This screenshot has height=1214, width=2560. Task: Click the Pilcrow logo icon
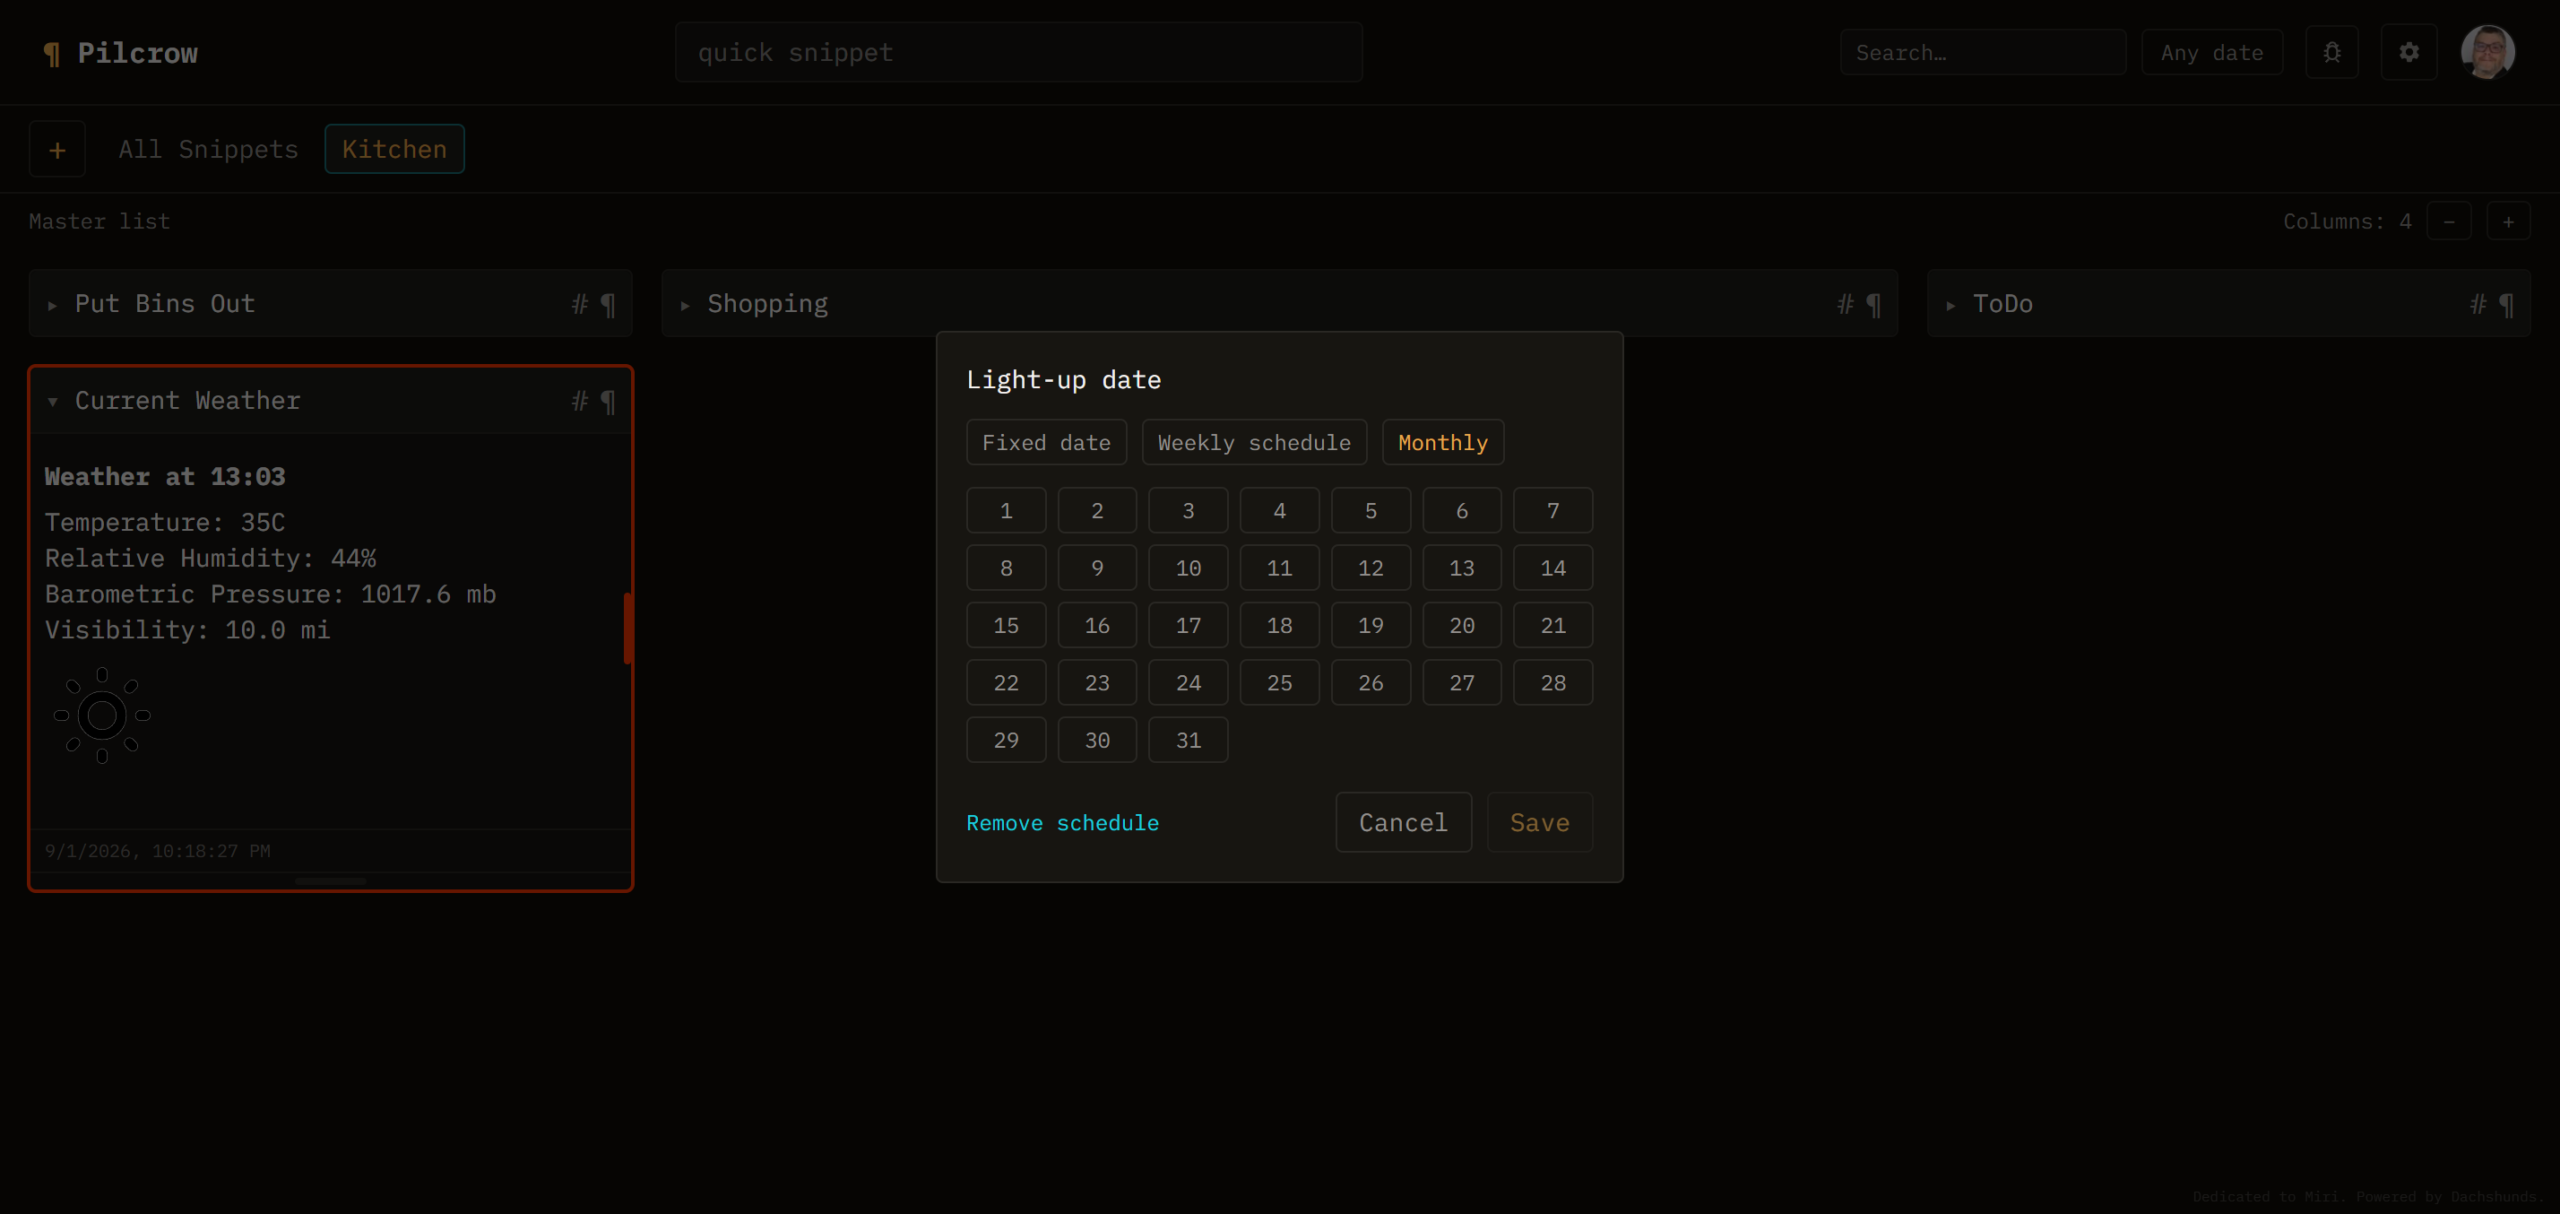[x=52, y=53]
